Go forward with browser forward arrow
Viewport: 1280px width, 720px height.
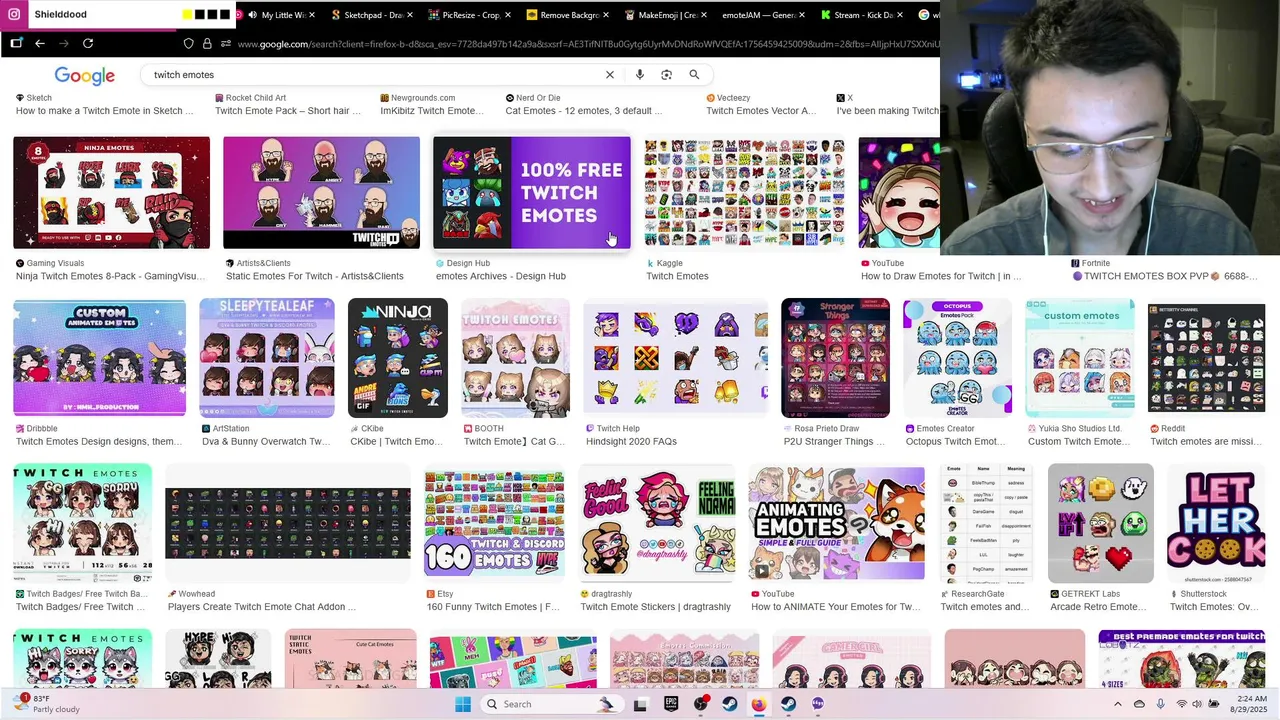click(64, 43)
